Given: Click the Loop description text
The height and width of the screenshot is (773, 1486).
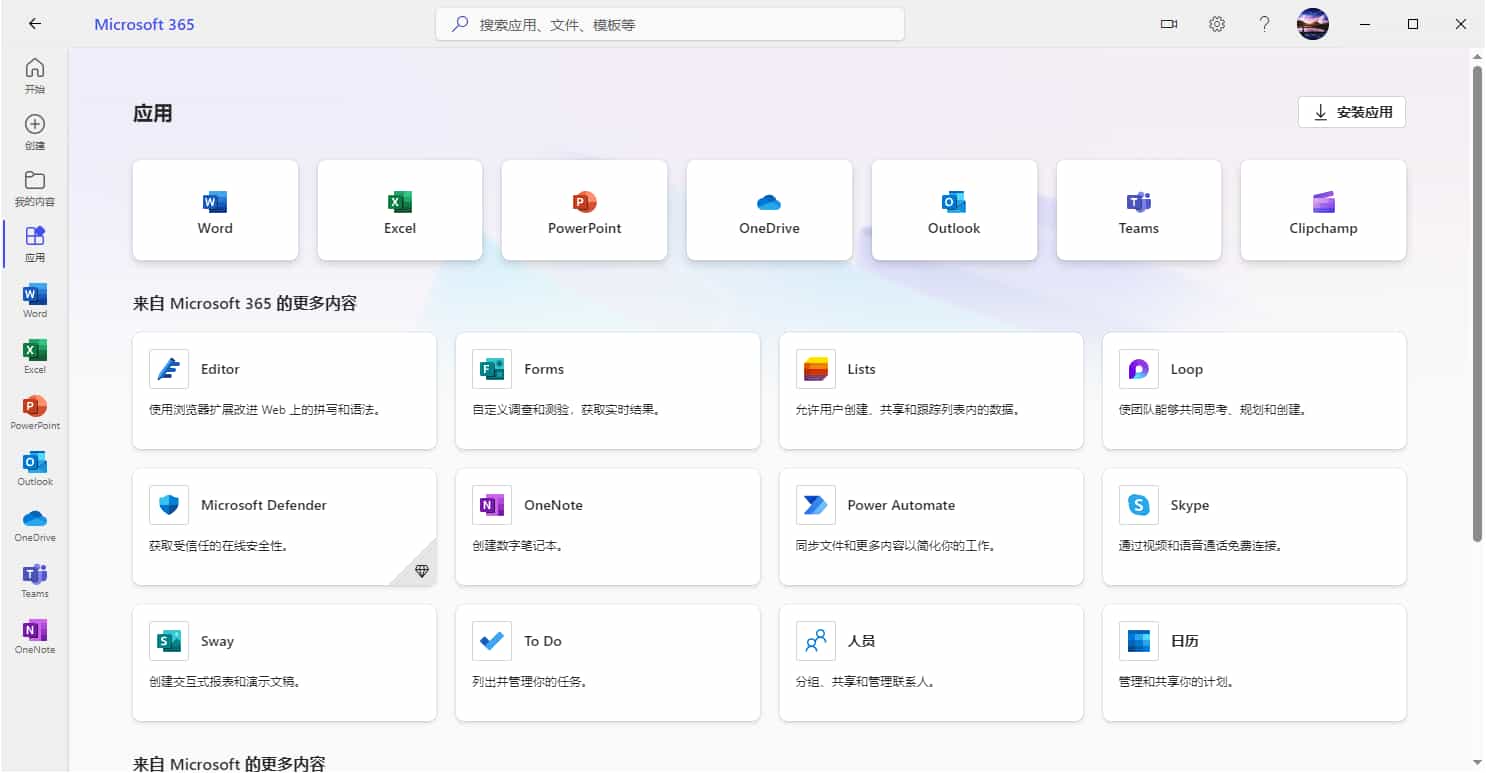Looking at the screenshot, I should point(1215,410).
